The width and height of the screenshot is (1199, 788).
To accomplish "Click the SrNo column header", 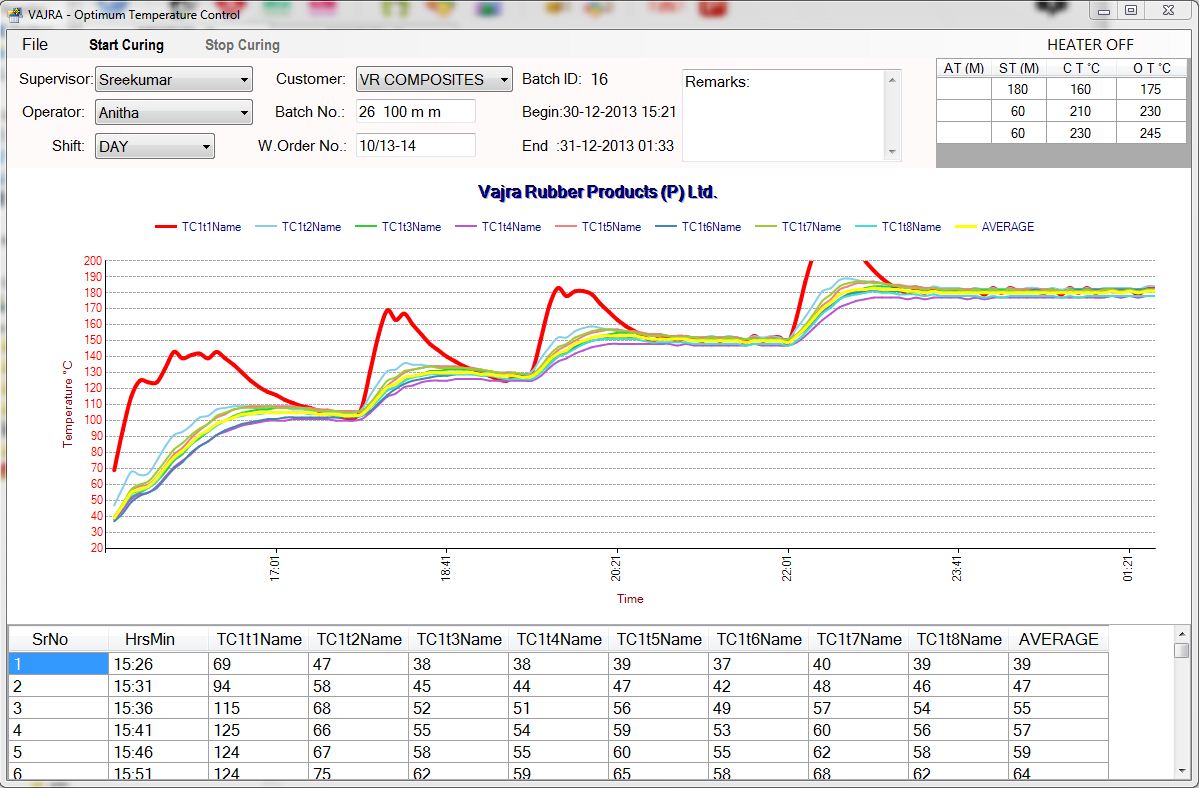I will point(50,639).
